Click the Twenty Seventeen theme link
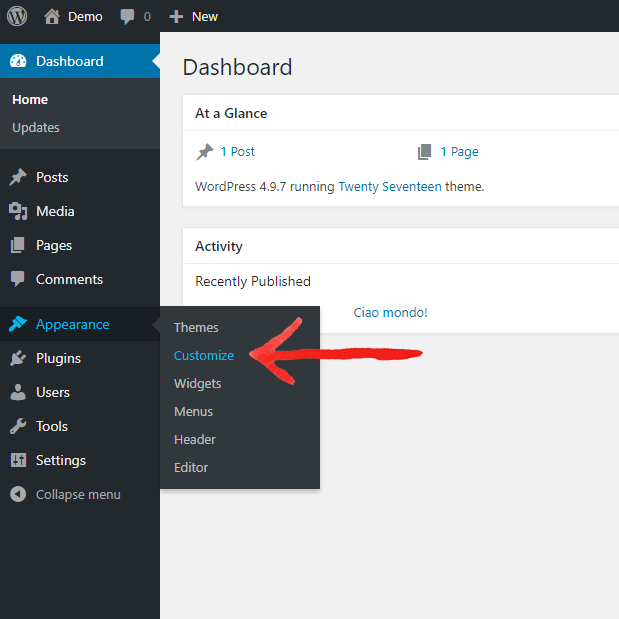The width and height of the screenshot is (619, 619). tap(390, 186)
